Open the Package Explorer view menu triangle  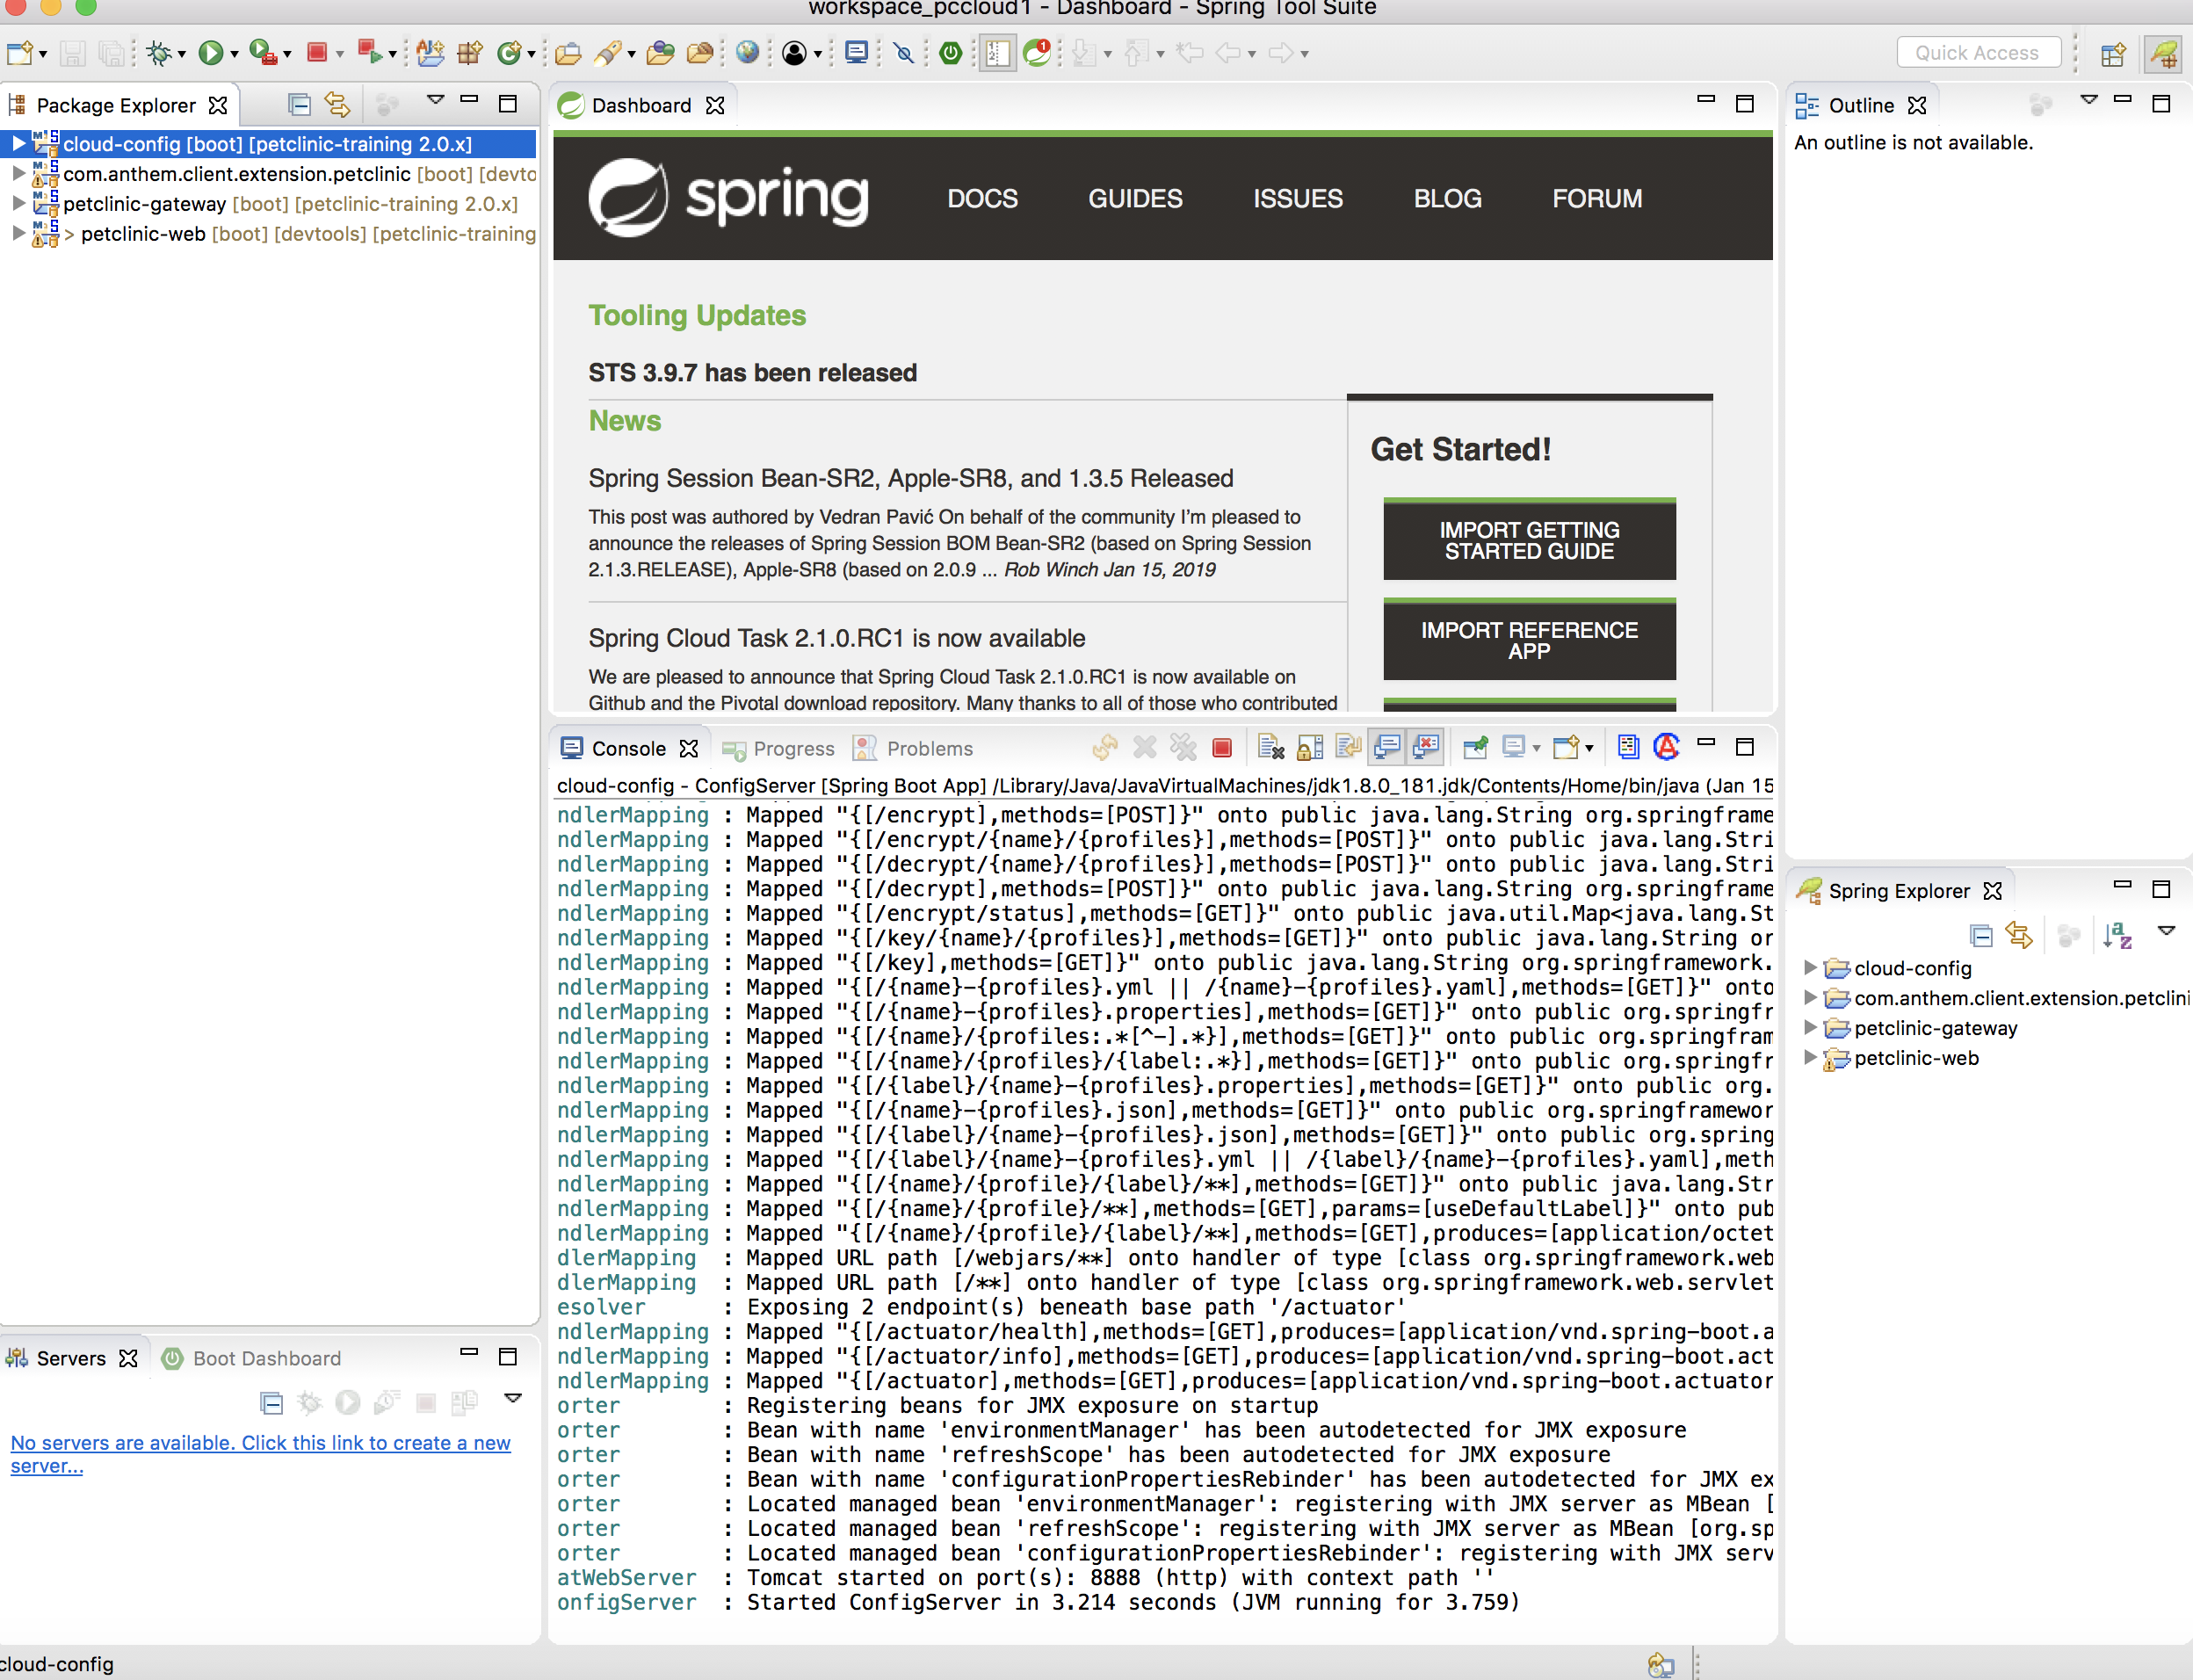pos(435,100)
